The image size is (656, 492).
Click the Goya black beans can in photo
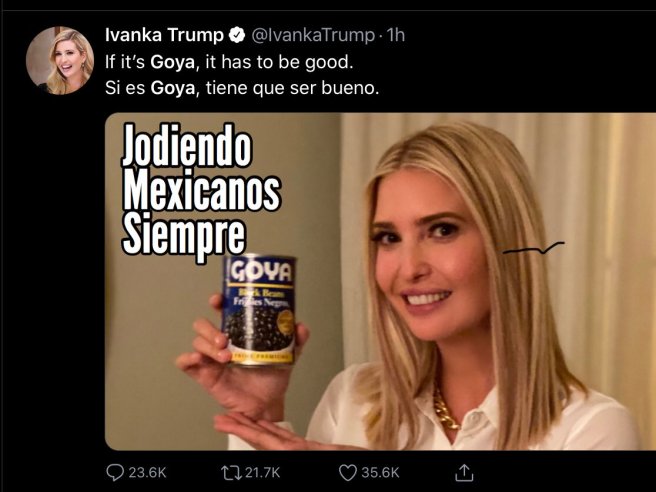tap(259, 310)
